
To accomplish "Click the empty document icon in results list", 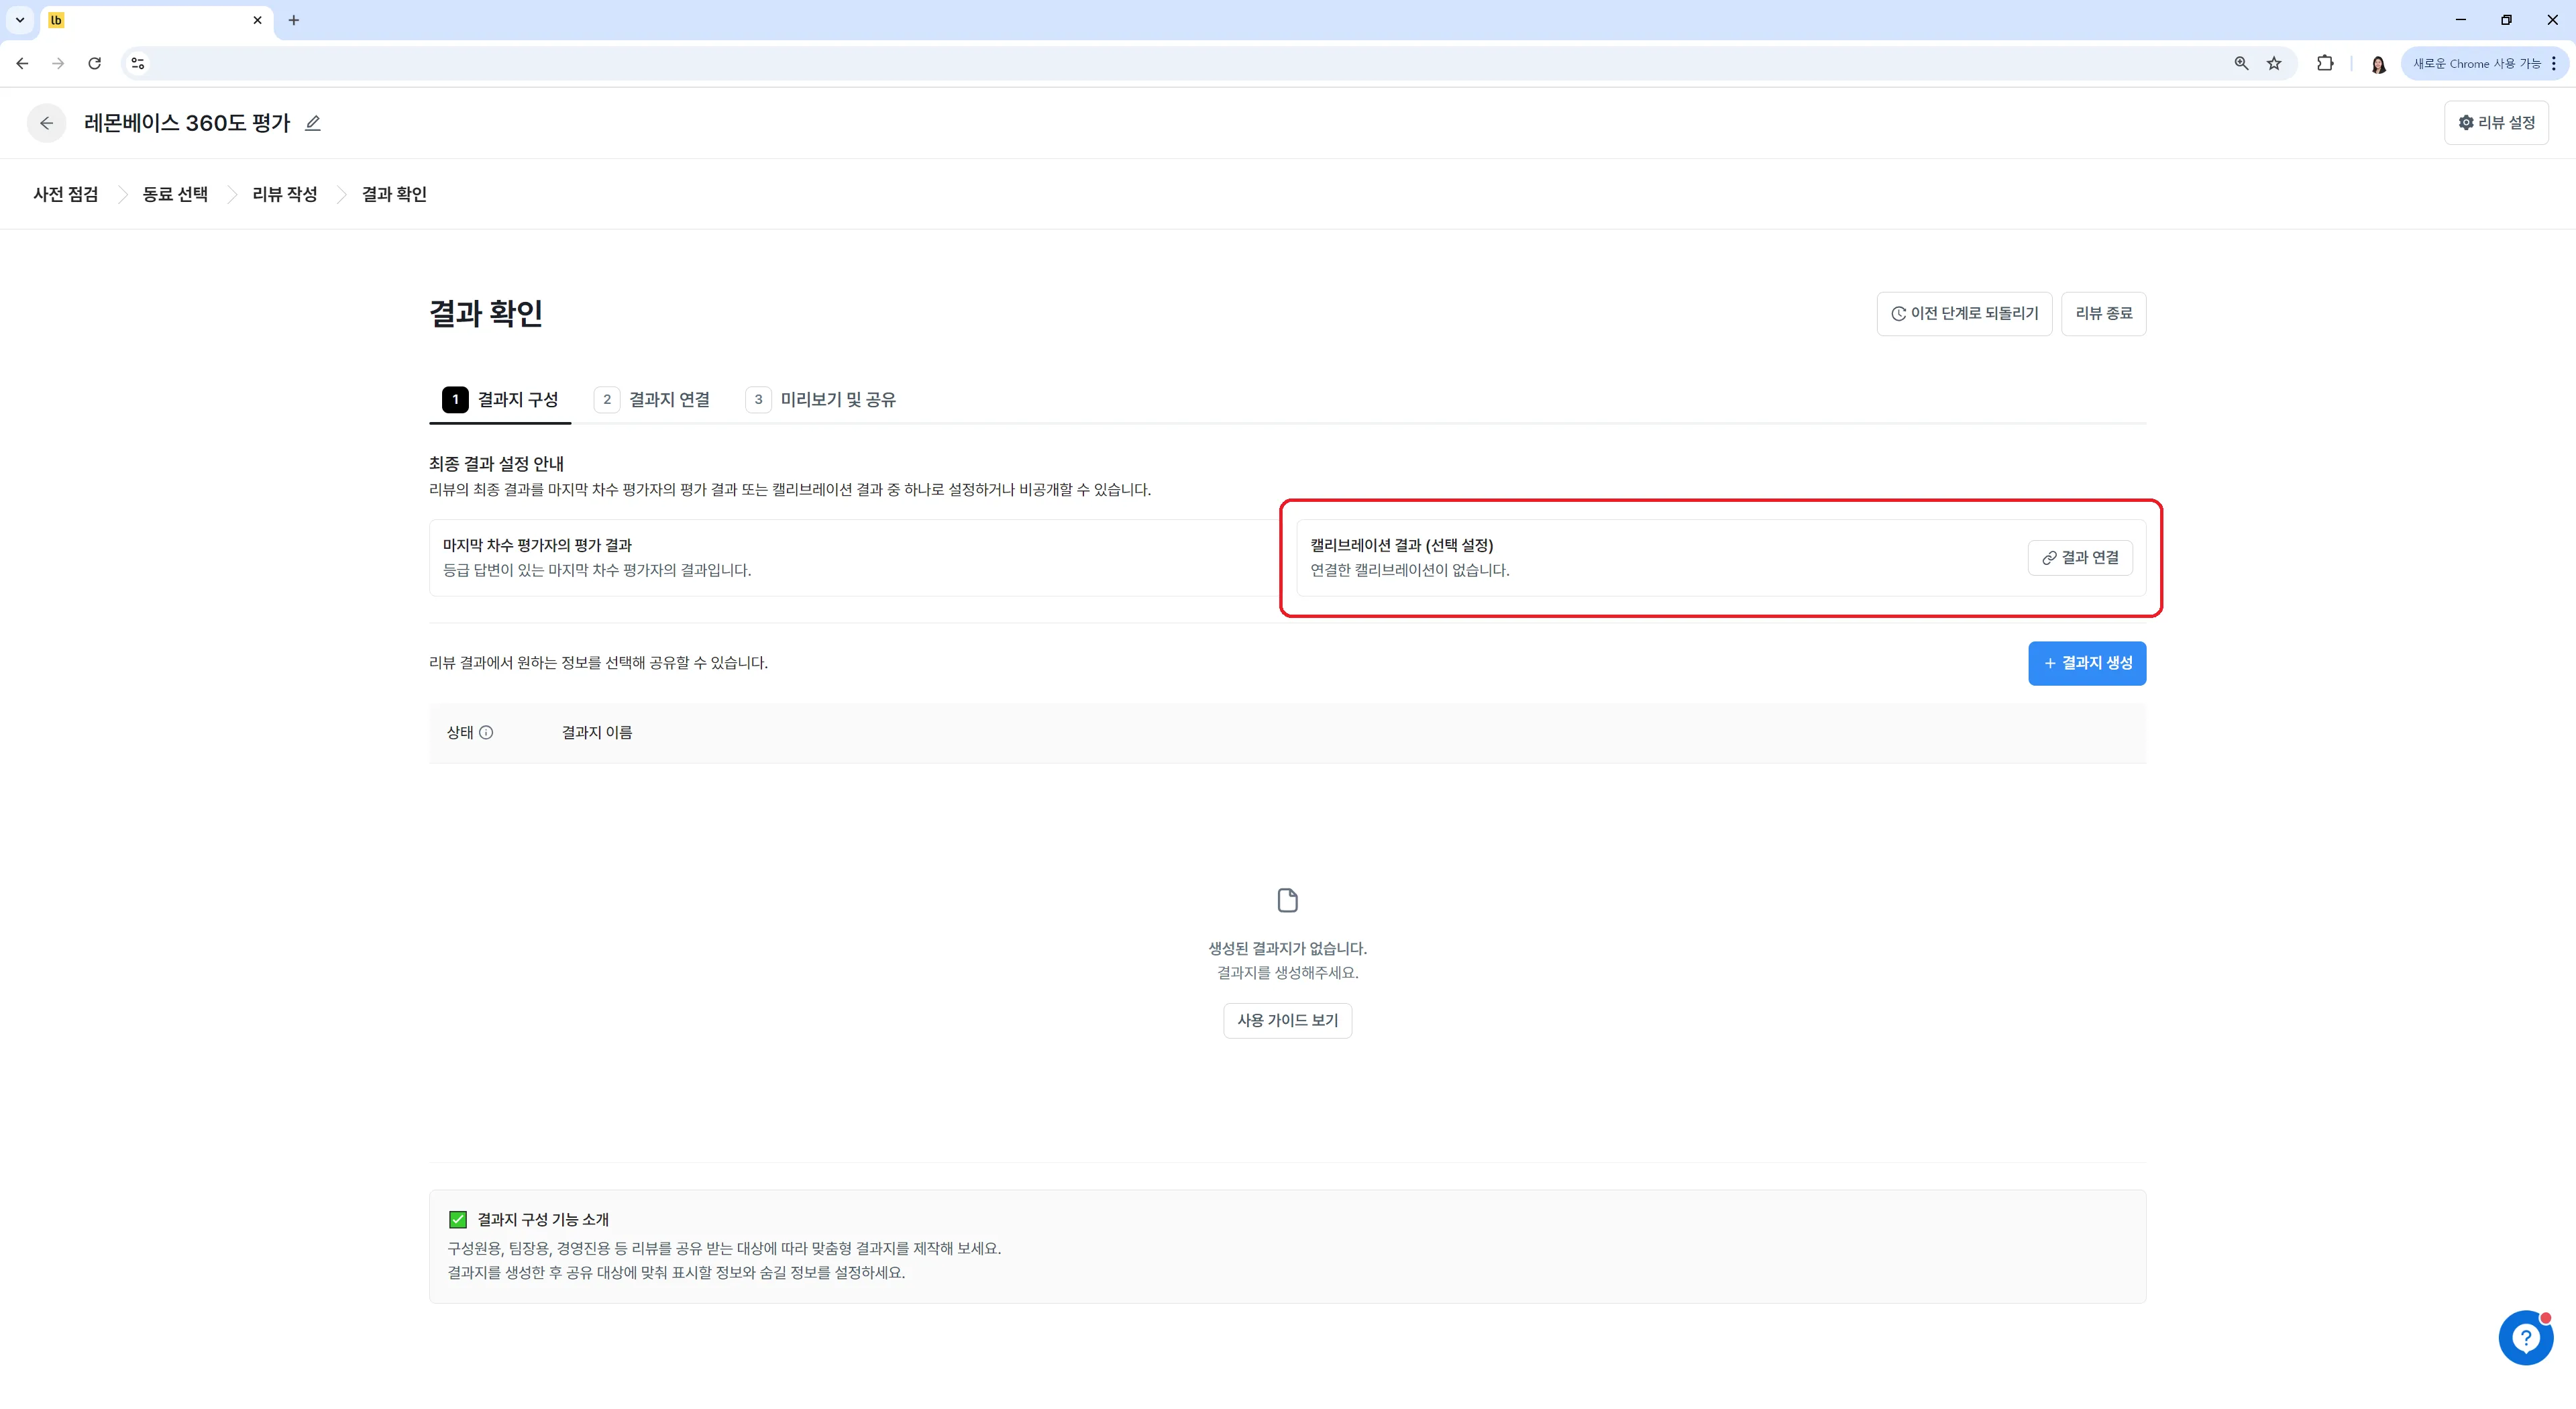I will point(1288,900).
